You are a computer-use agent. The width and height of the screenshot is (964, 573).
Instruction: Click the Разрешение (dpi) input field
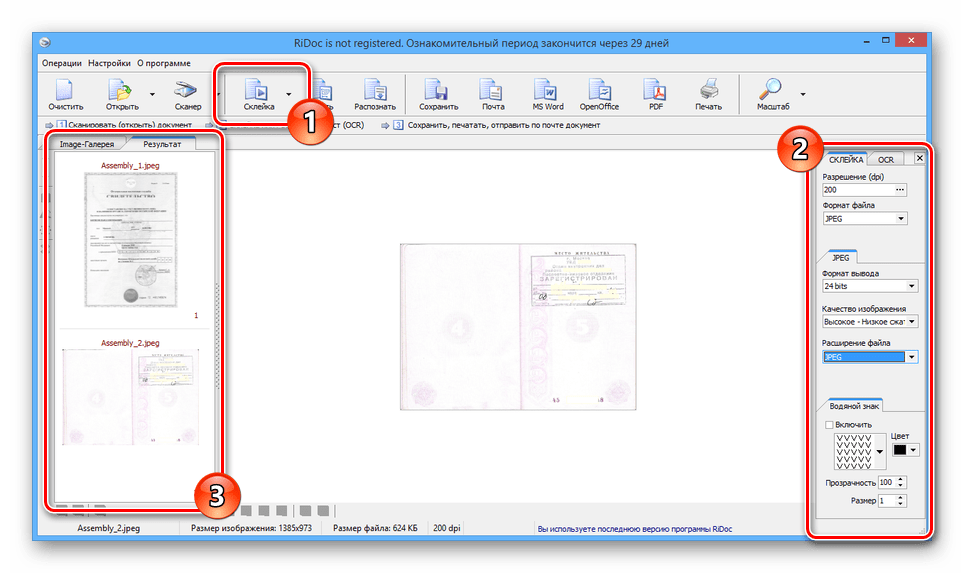(857, 189)
